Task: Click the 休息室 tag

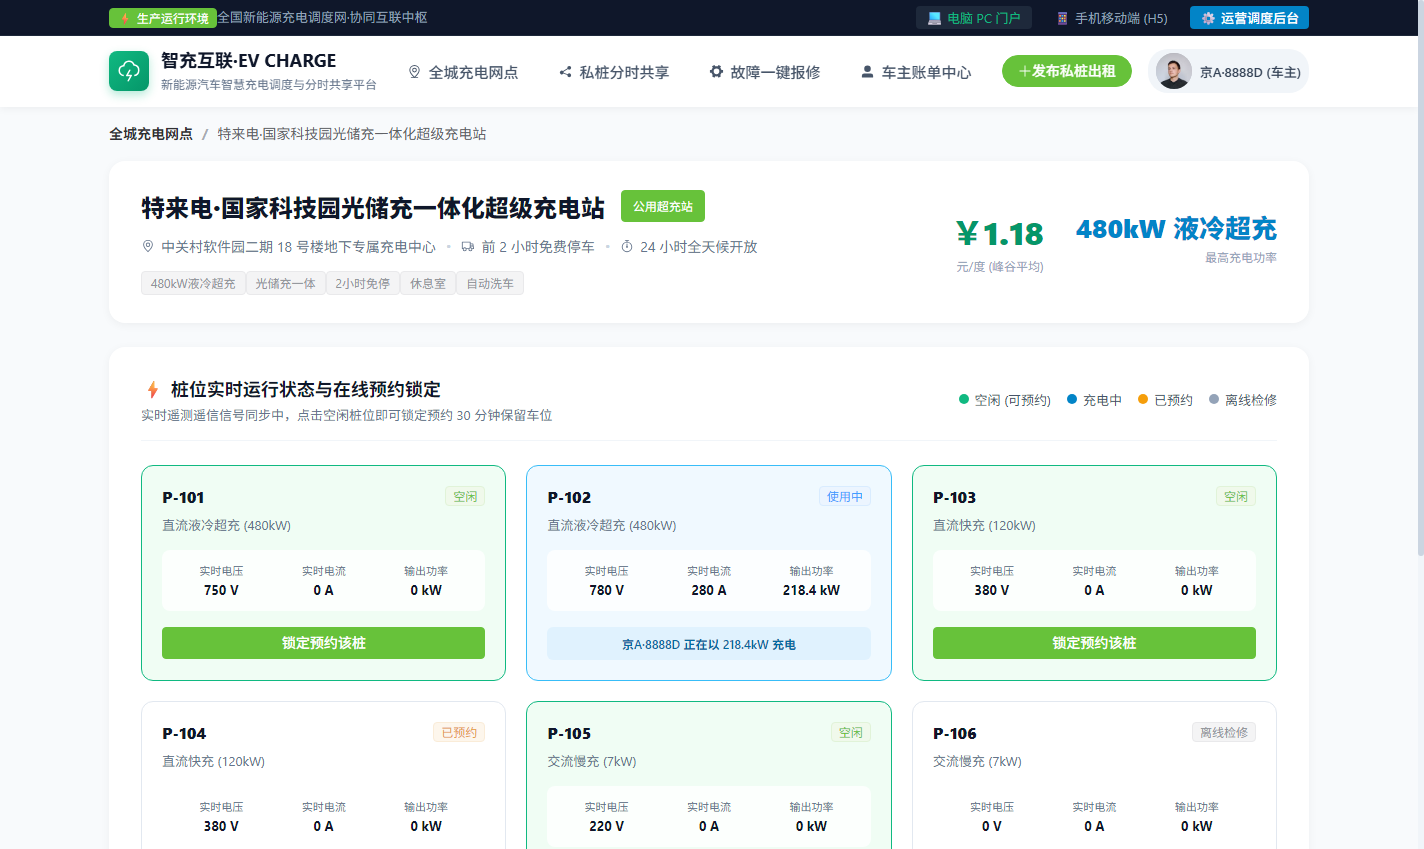Action: coord(428,283)
